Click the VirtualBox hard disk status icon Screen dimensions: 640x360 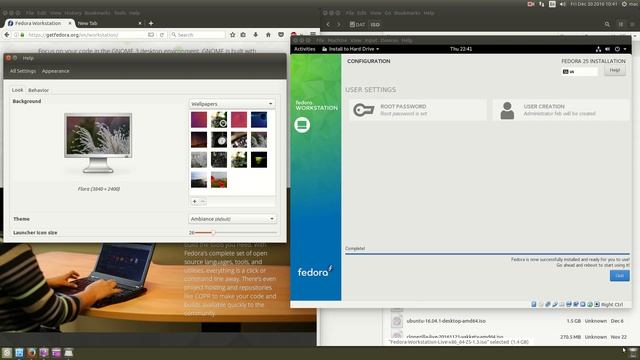[534, 304]
